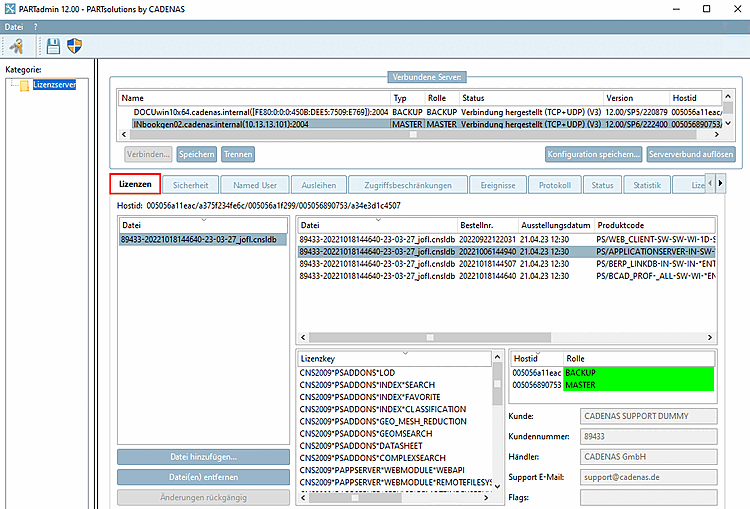Open the Ereignisse tab

click(498, 185)
